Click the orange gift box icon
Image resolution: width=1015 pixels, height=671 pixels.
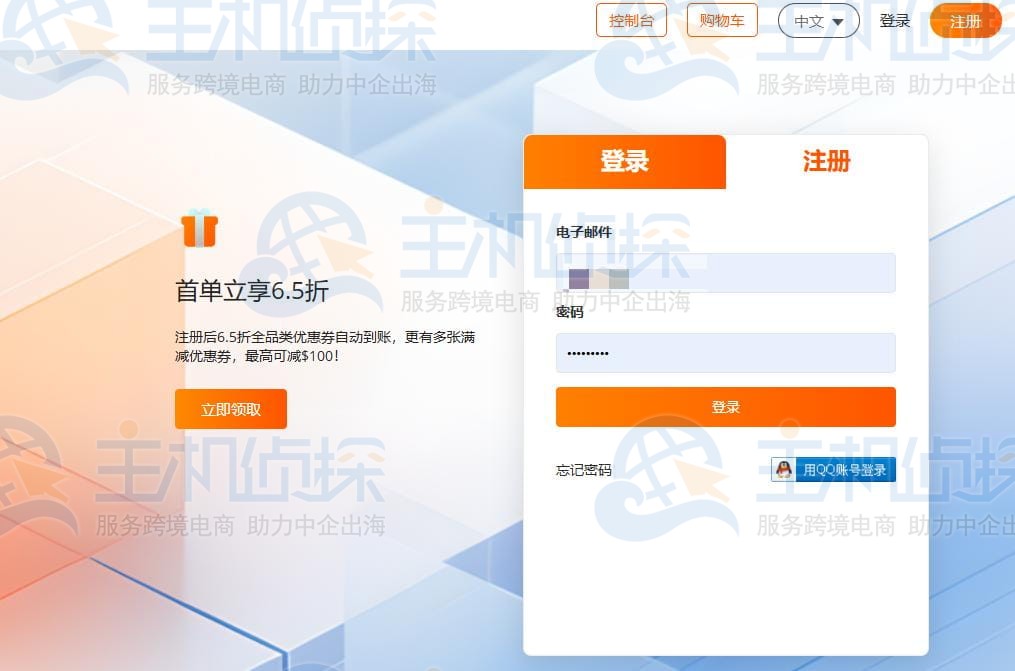pos(199,229)
